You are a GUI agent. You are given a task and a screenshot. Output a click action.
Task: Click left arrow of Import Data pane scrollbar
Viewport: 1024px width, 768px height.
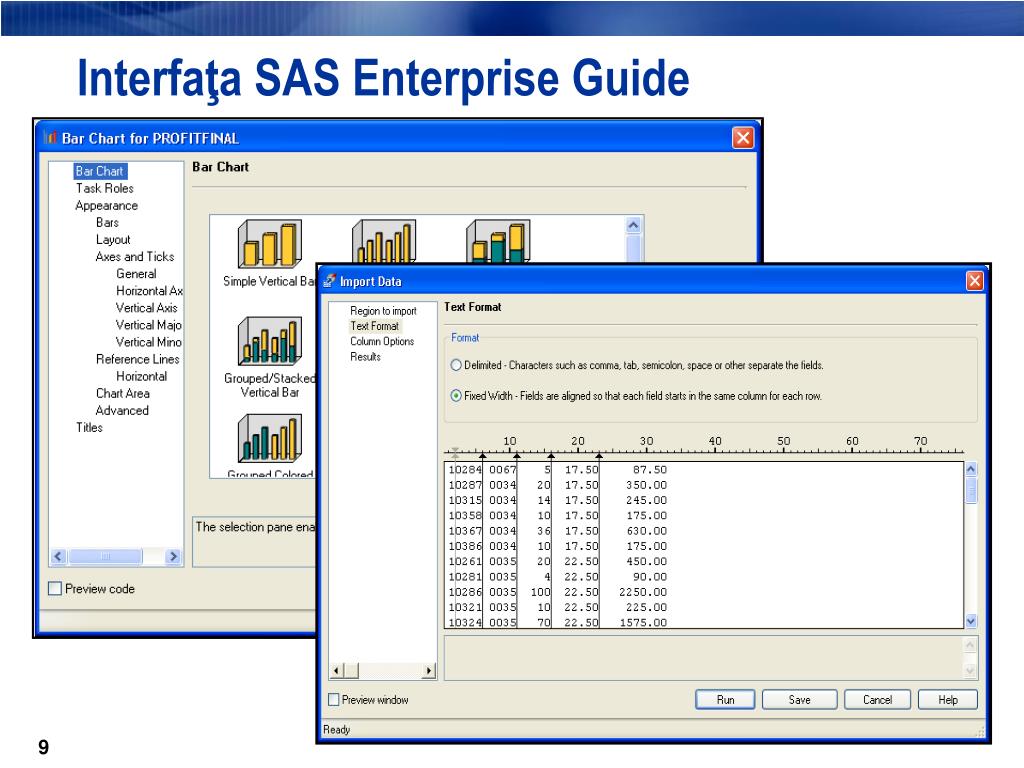tap(336, 671)
